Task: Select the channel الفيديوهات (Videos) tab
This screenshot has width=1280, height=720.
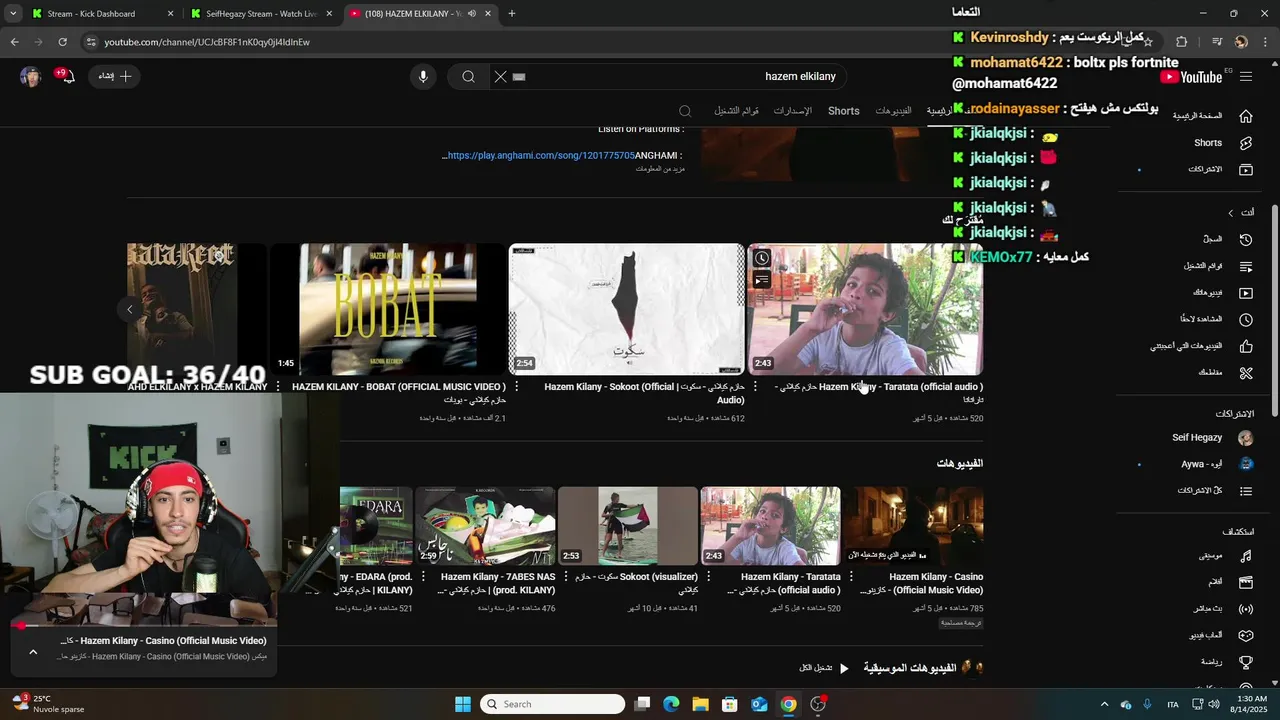Action: point(893,111)
